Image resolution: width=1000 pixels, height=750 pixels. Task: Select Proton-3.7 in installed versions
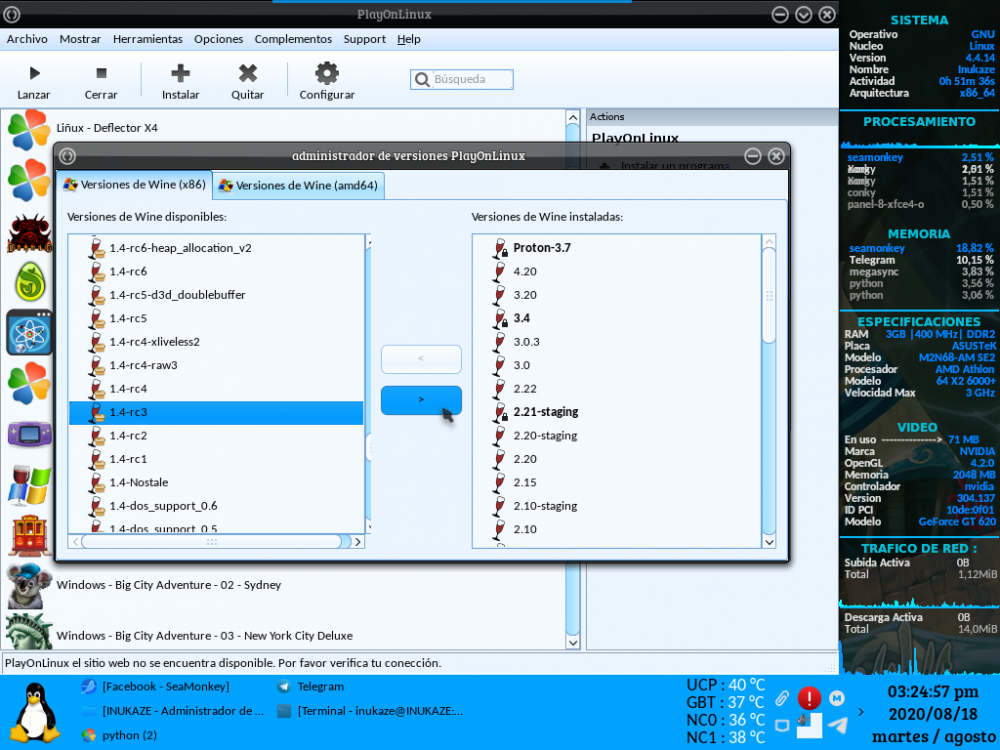[541, 248]
